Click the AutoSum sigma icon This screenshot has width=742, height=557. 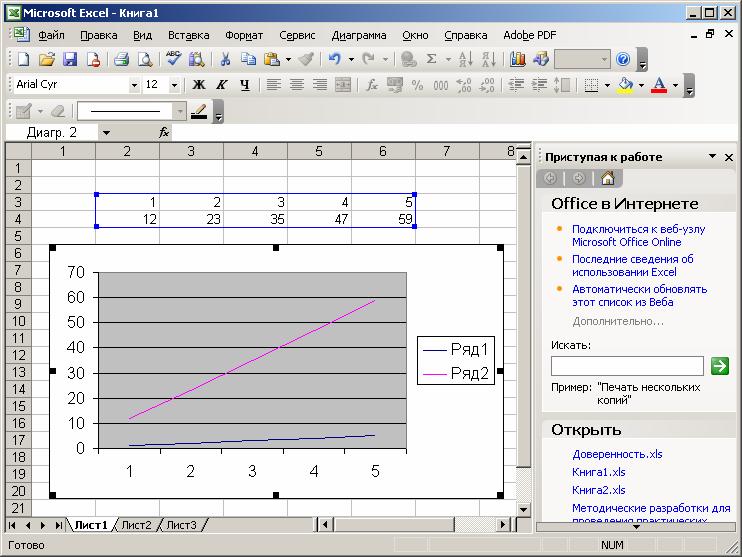(x=431, y=59)
